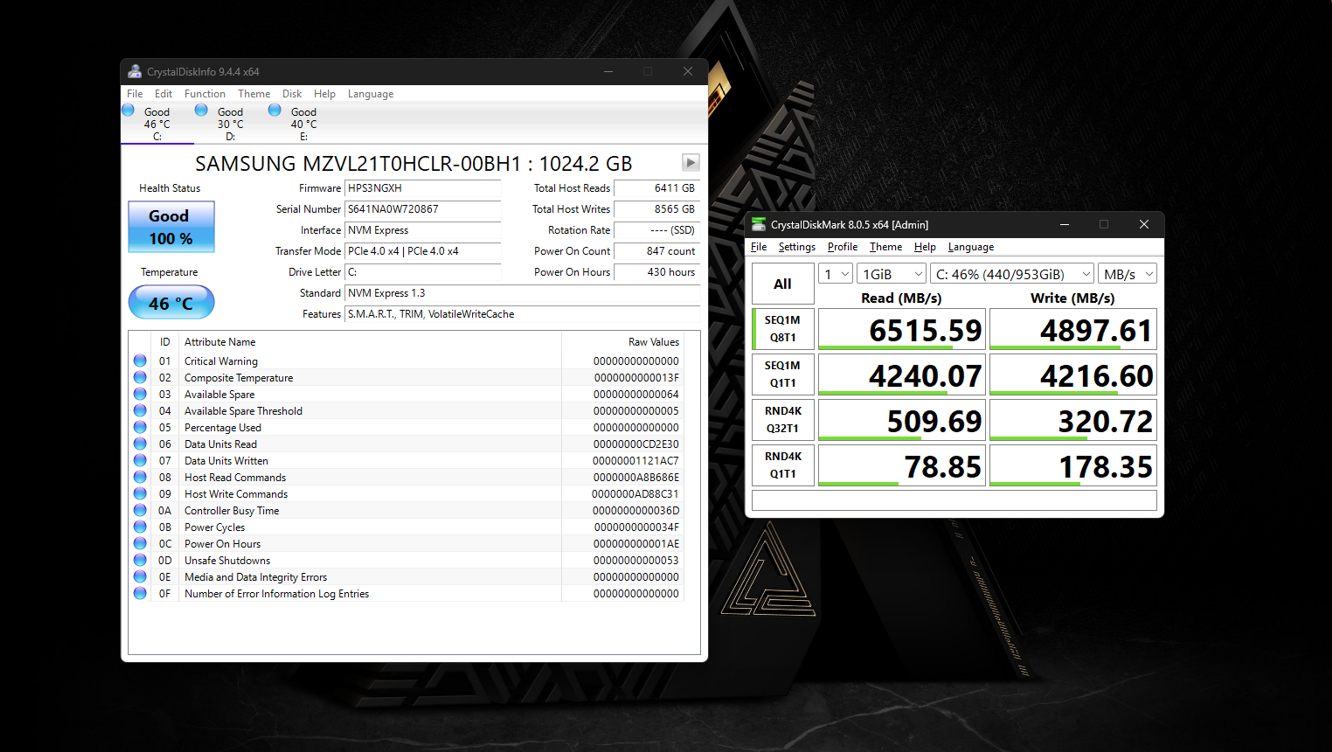Click the Total Host Reads value 6411 GB
1332x752 pixels.
tap(657, 188)
